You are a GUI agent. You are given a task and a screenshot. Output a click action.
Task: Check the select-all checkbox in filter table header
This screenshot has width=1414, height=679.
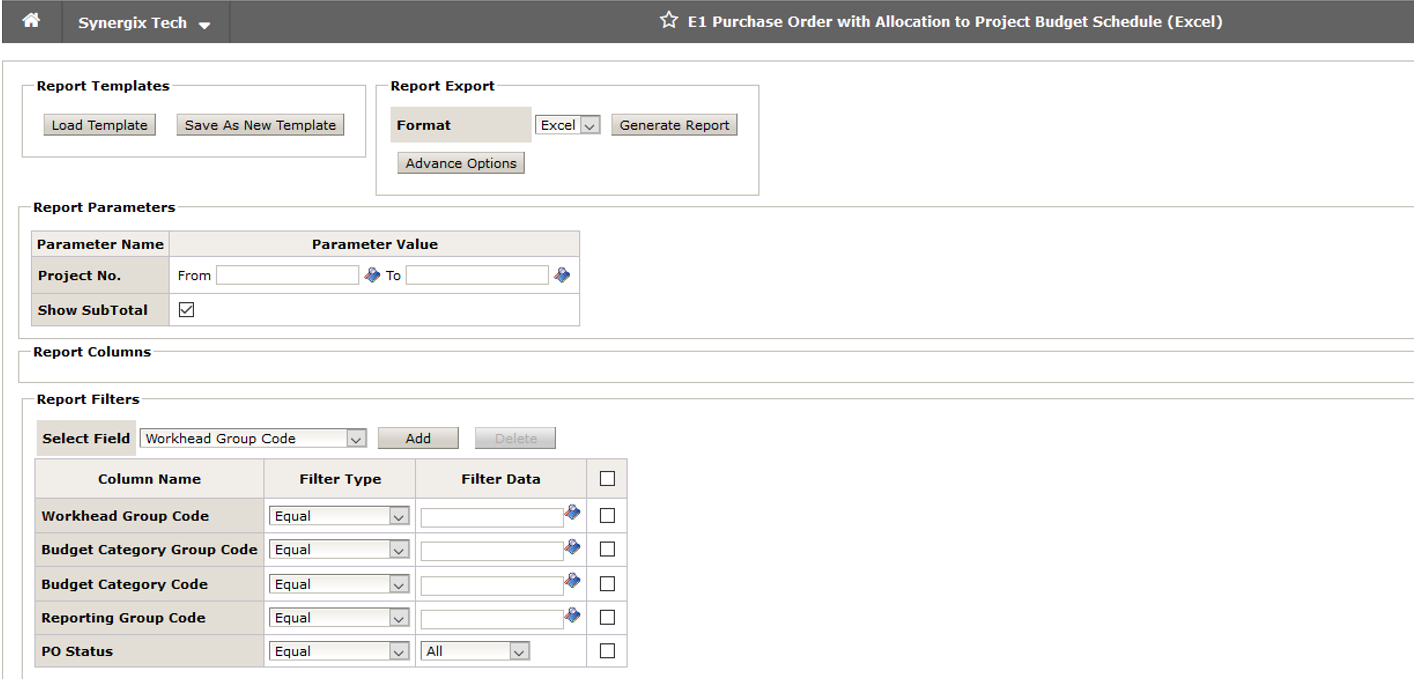pyautogui.click(x=606, y=477)
